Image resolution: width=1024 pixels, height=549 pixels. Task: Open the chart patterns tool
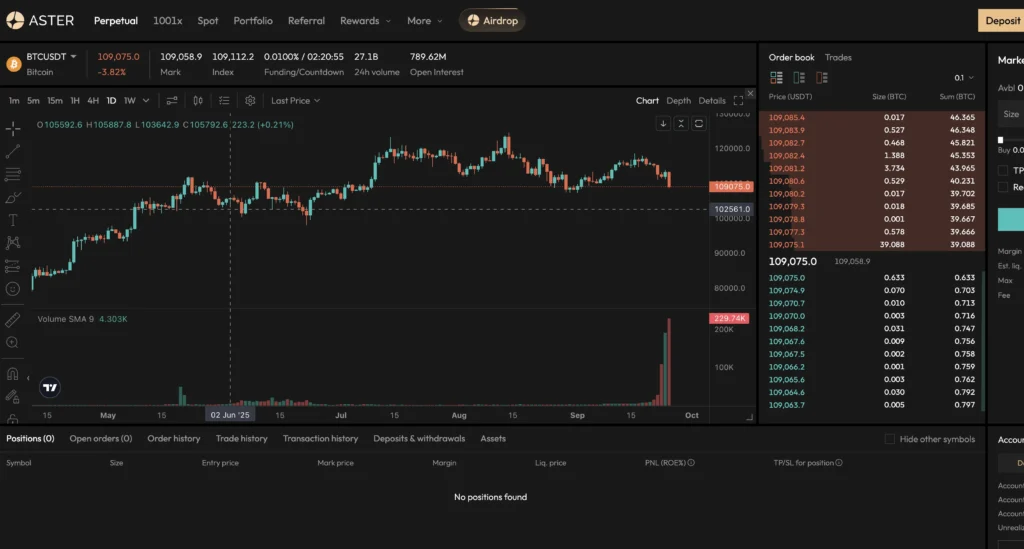[x=12, y=243]
